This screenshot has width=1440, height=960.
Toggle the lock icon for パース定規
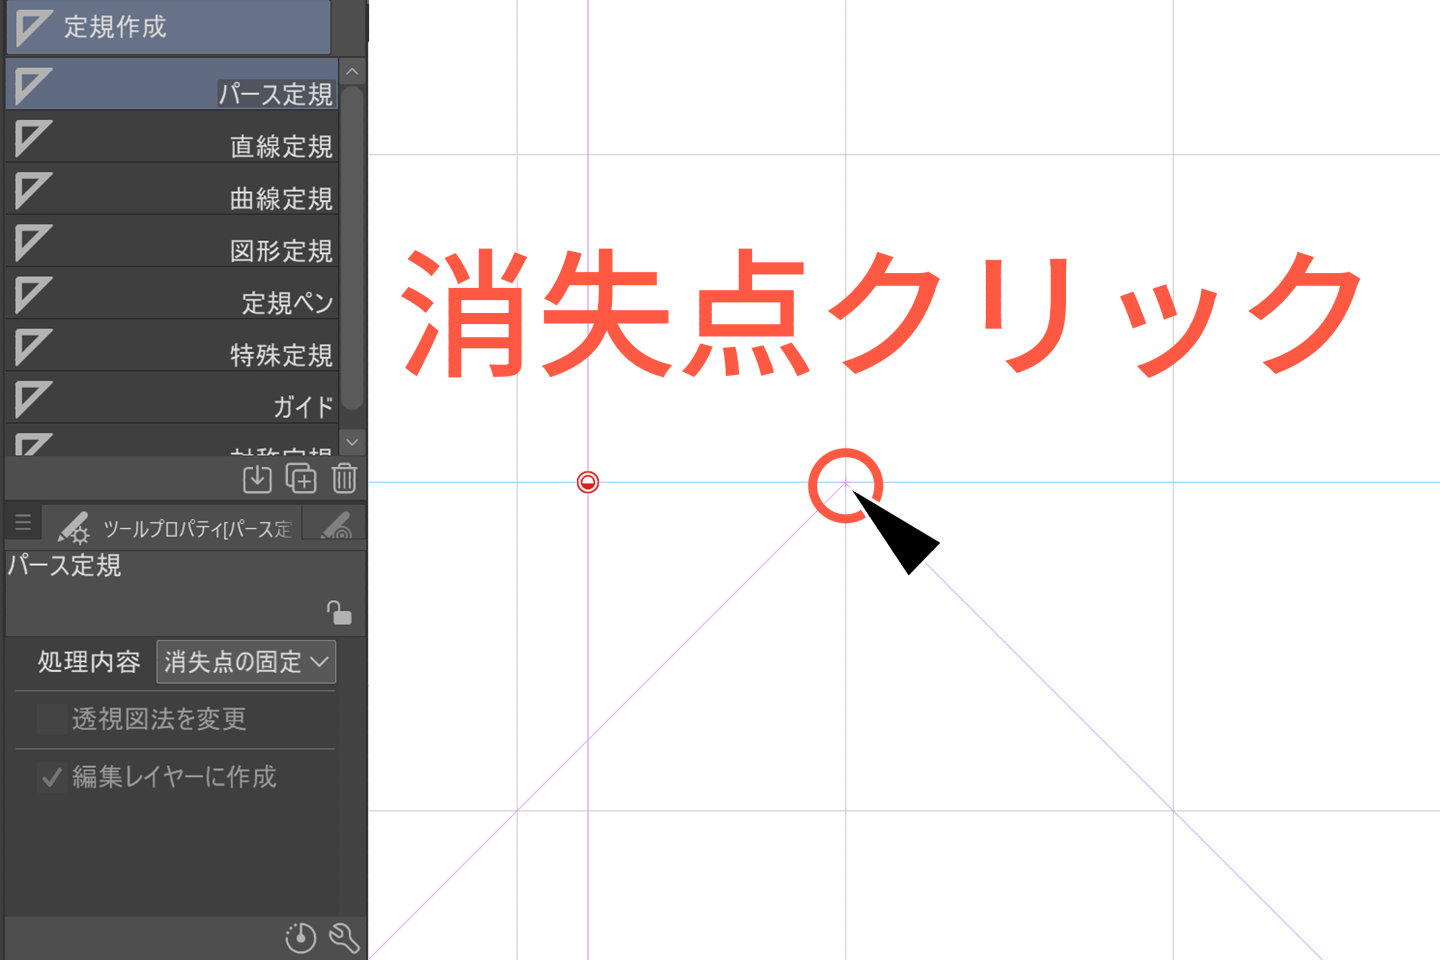339,612
